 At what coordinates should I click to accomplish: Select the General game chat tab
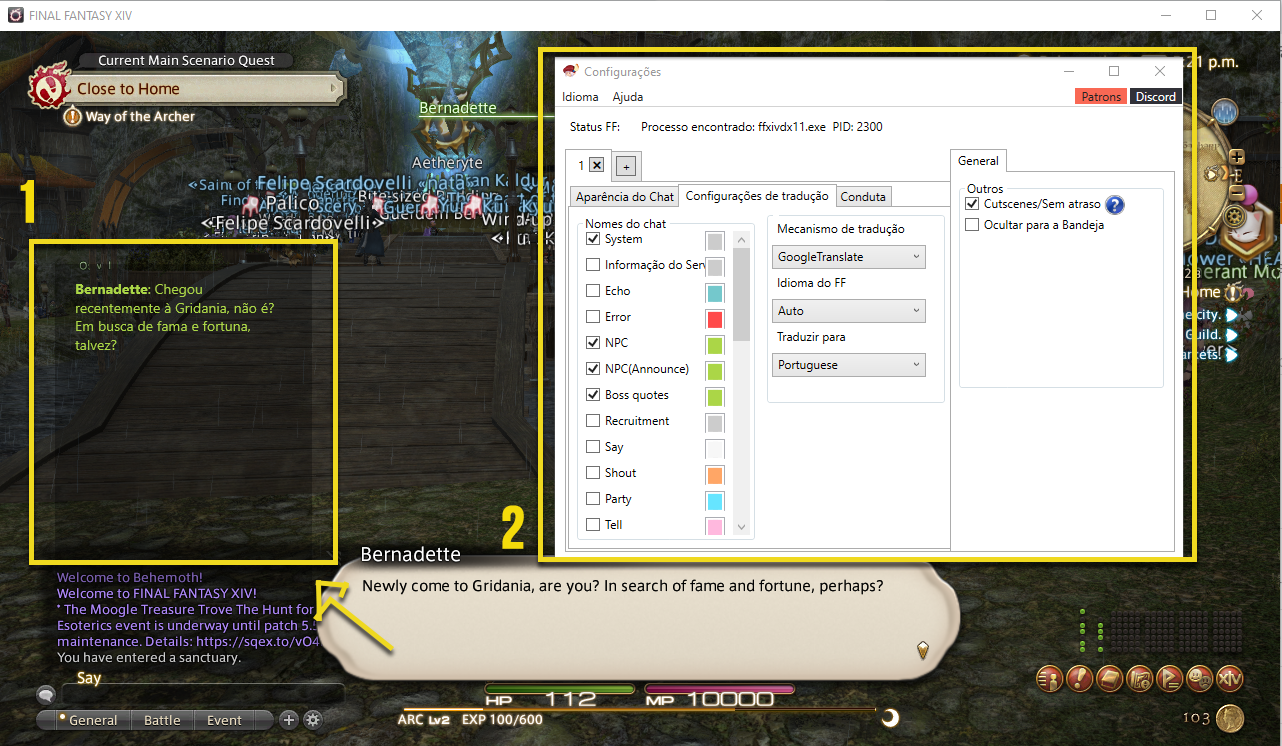(92, 720)
